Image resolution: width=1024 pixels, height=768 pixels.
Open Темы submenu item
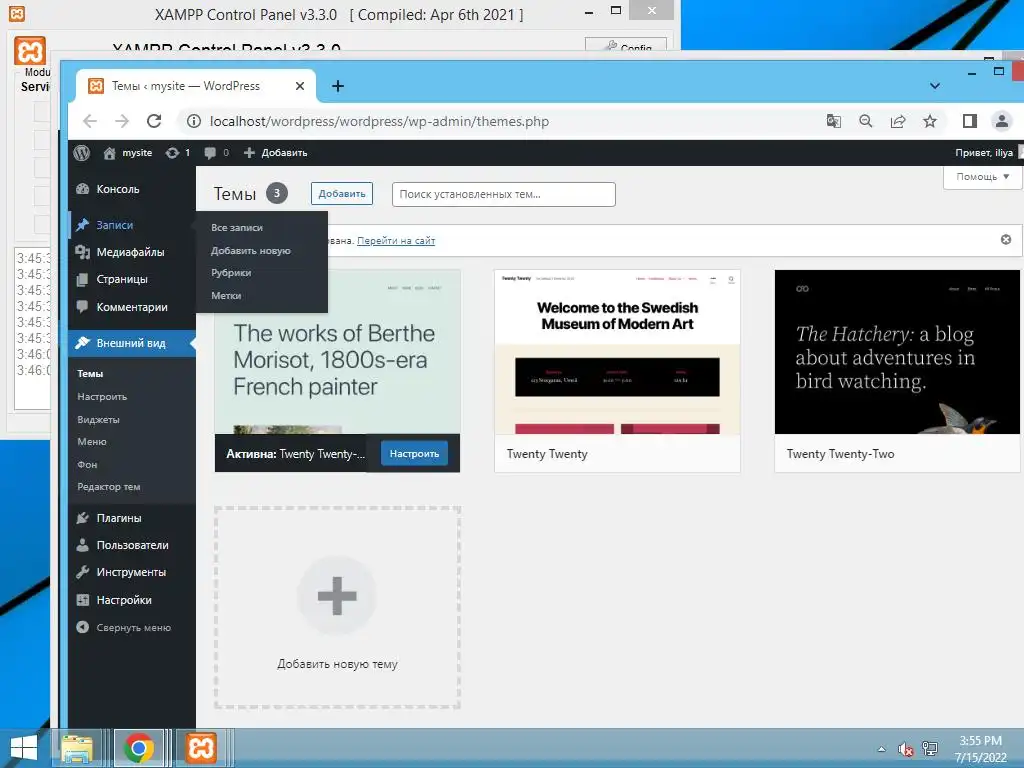tap(90, 374)
